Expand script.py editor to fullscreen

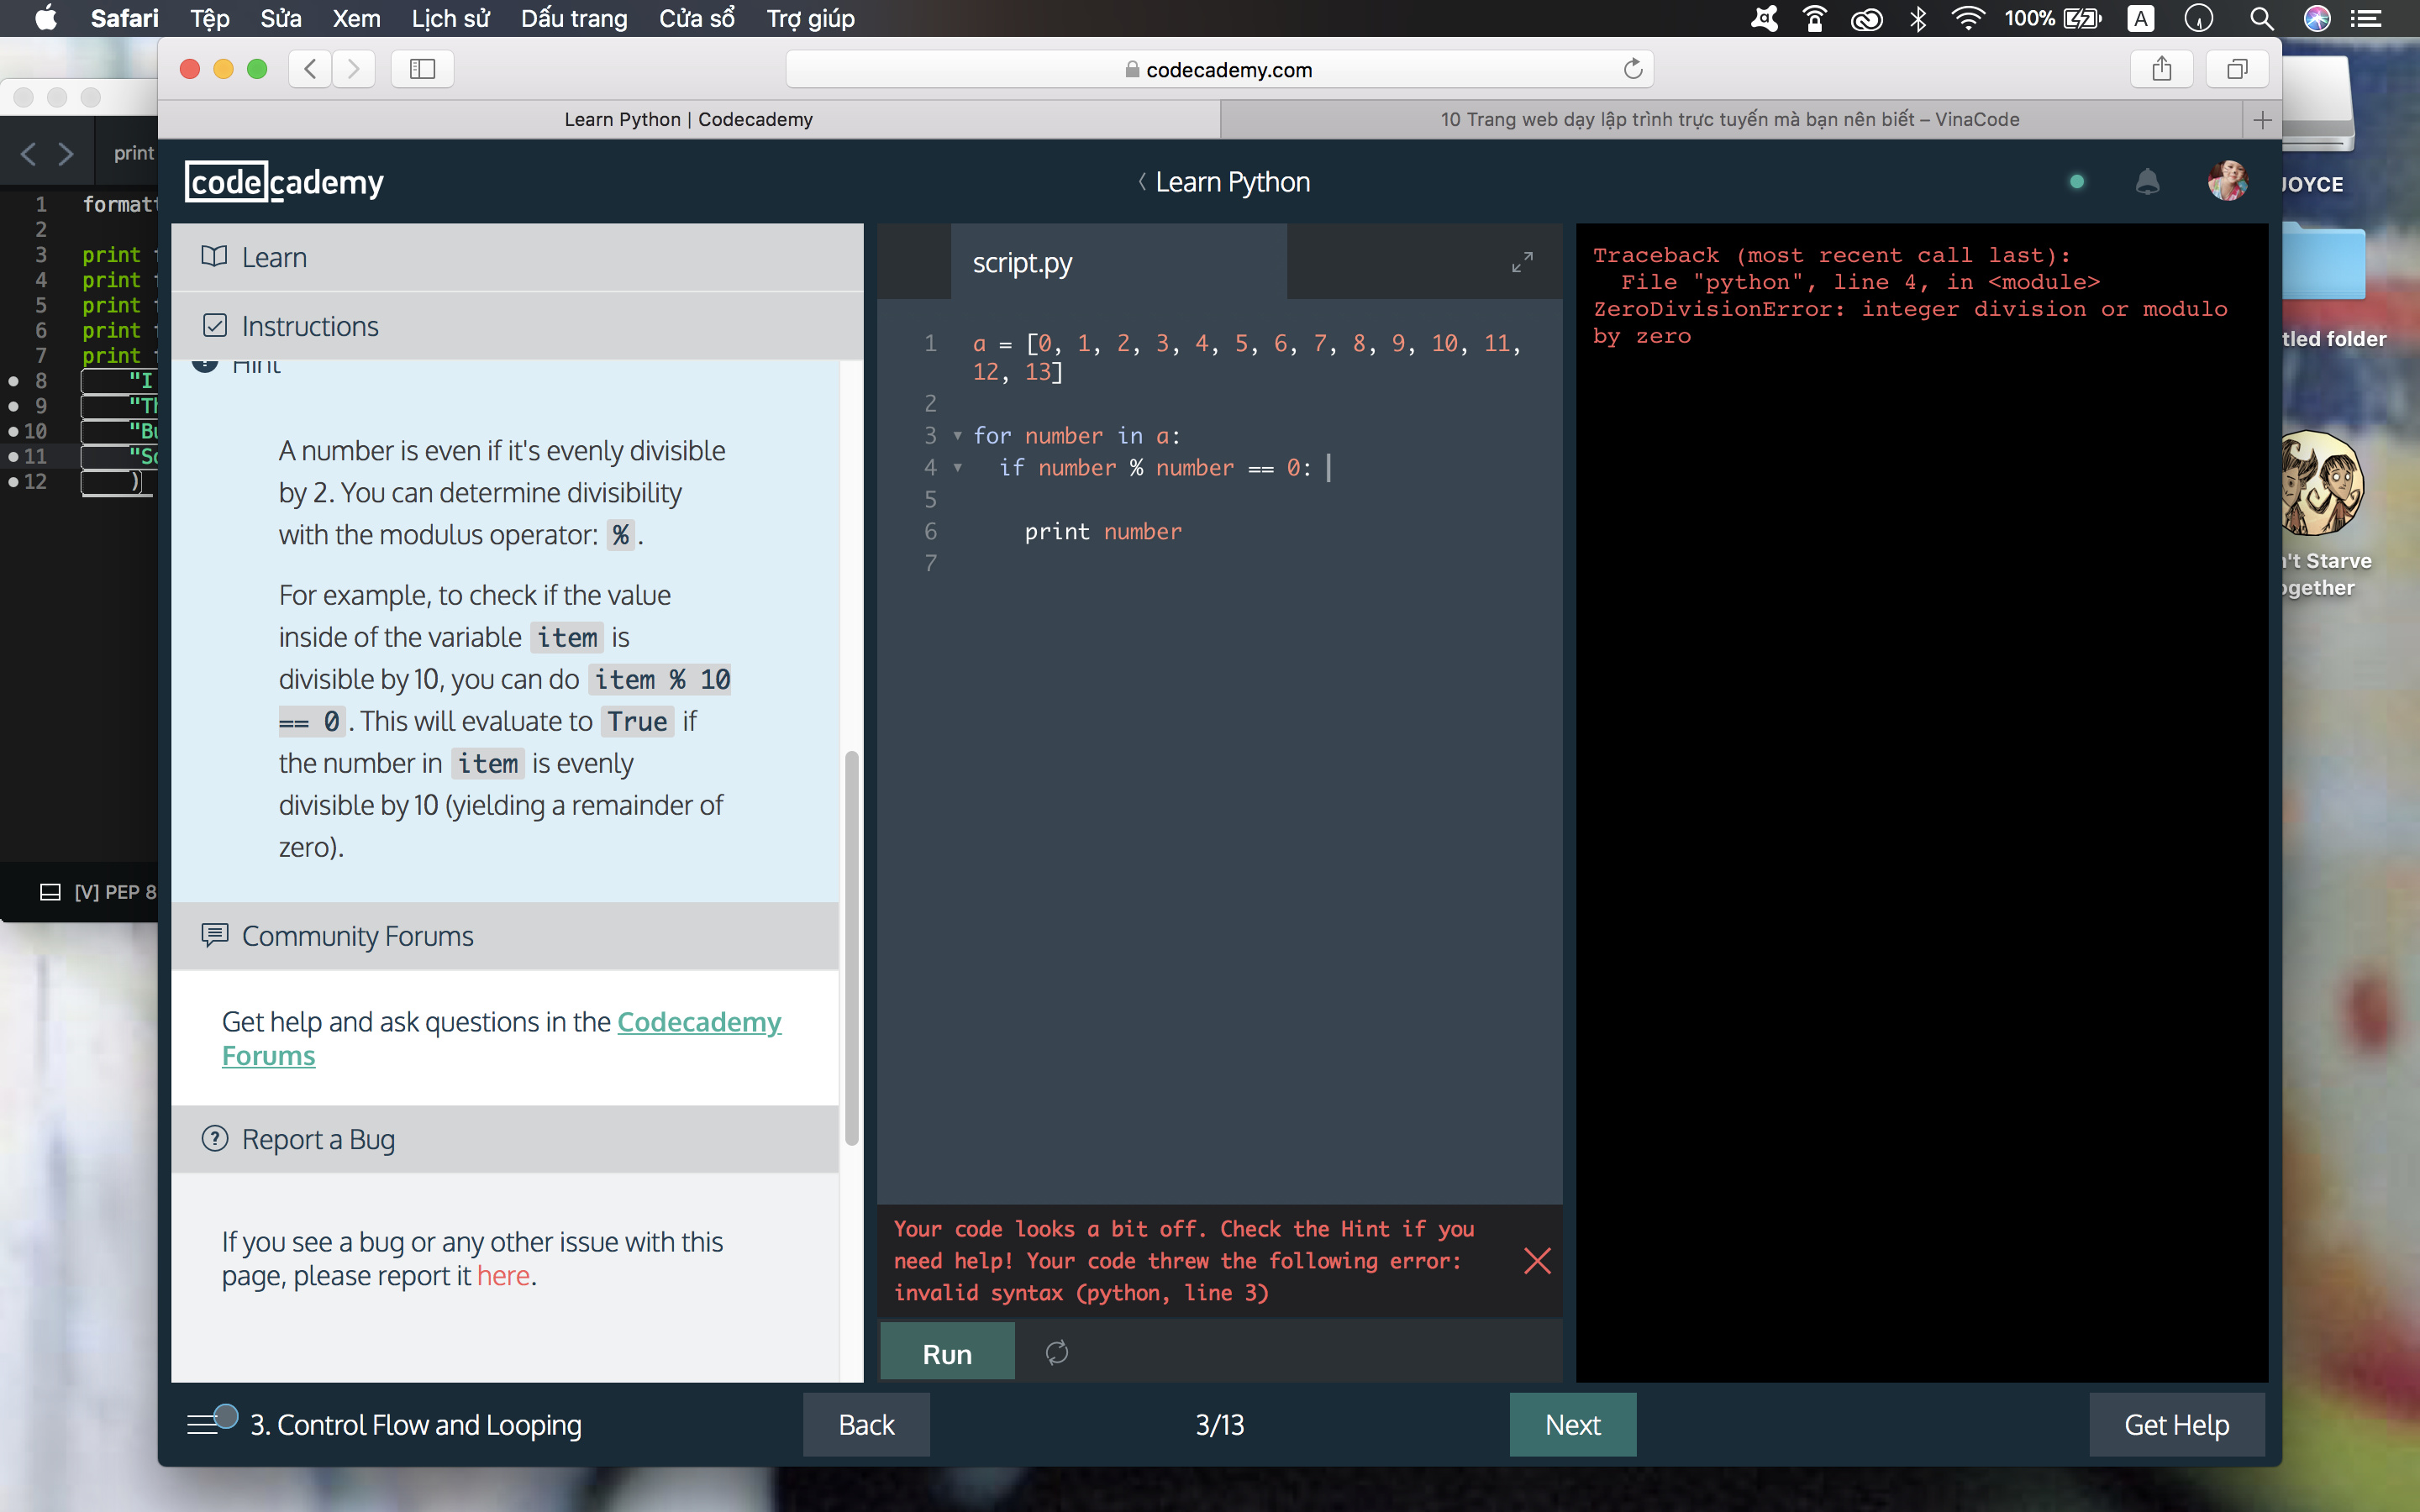1521,262
